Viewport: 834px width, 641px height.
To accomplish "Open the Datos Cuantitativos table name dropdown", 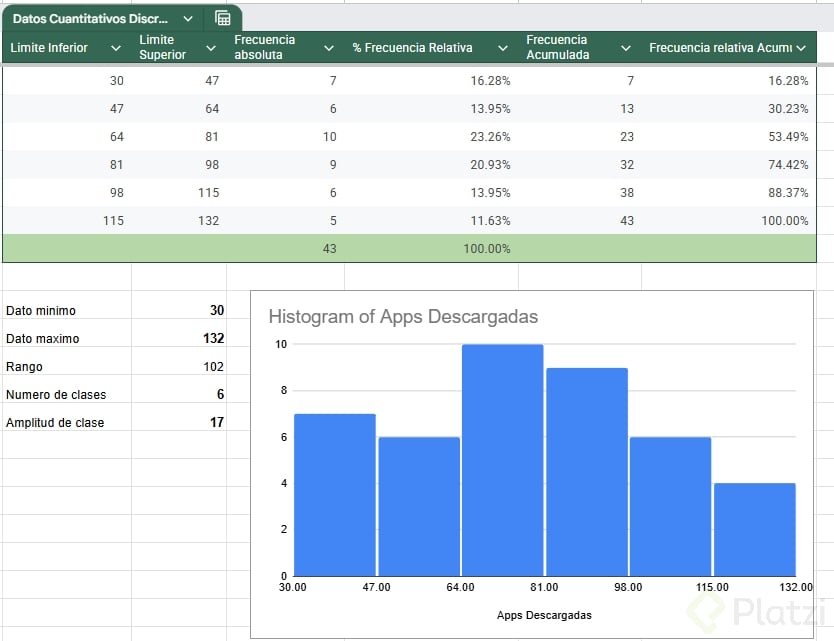I will click(188, 18).
